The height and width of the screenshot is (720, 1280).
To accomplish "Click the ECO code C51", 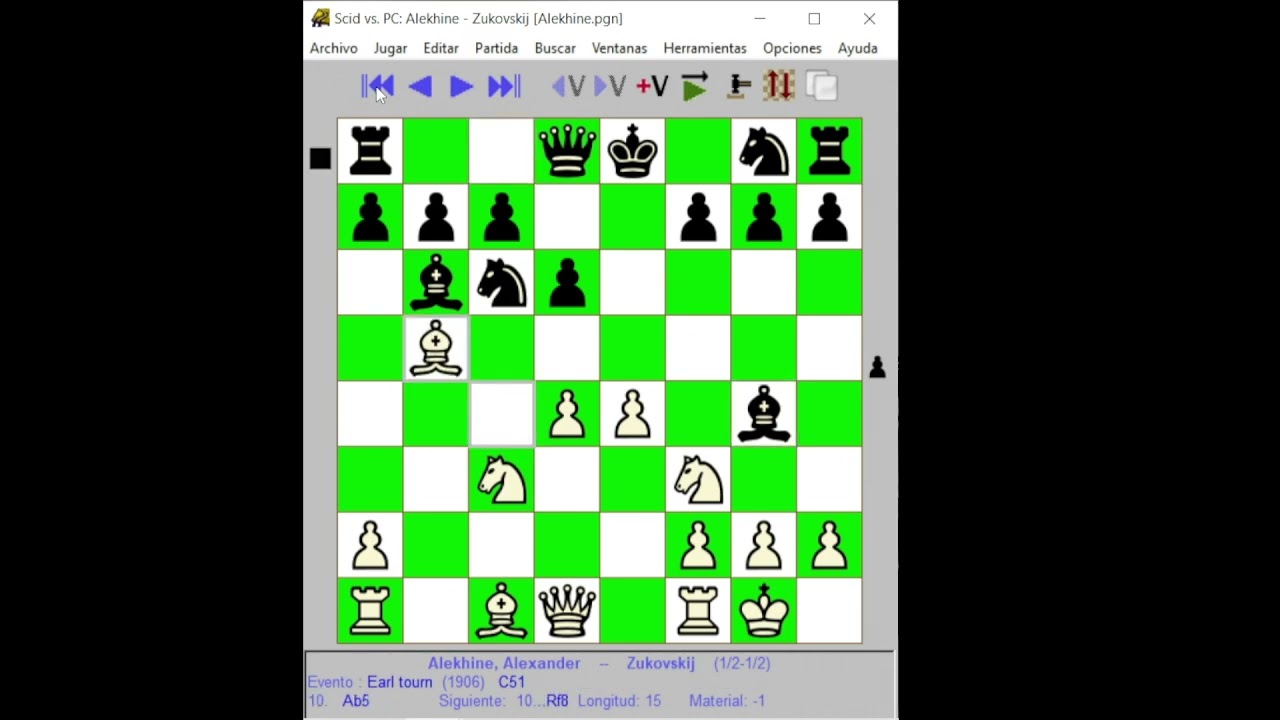I will click(512, 682).
